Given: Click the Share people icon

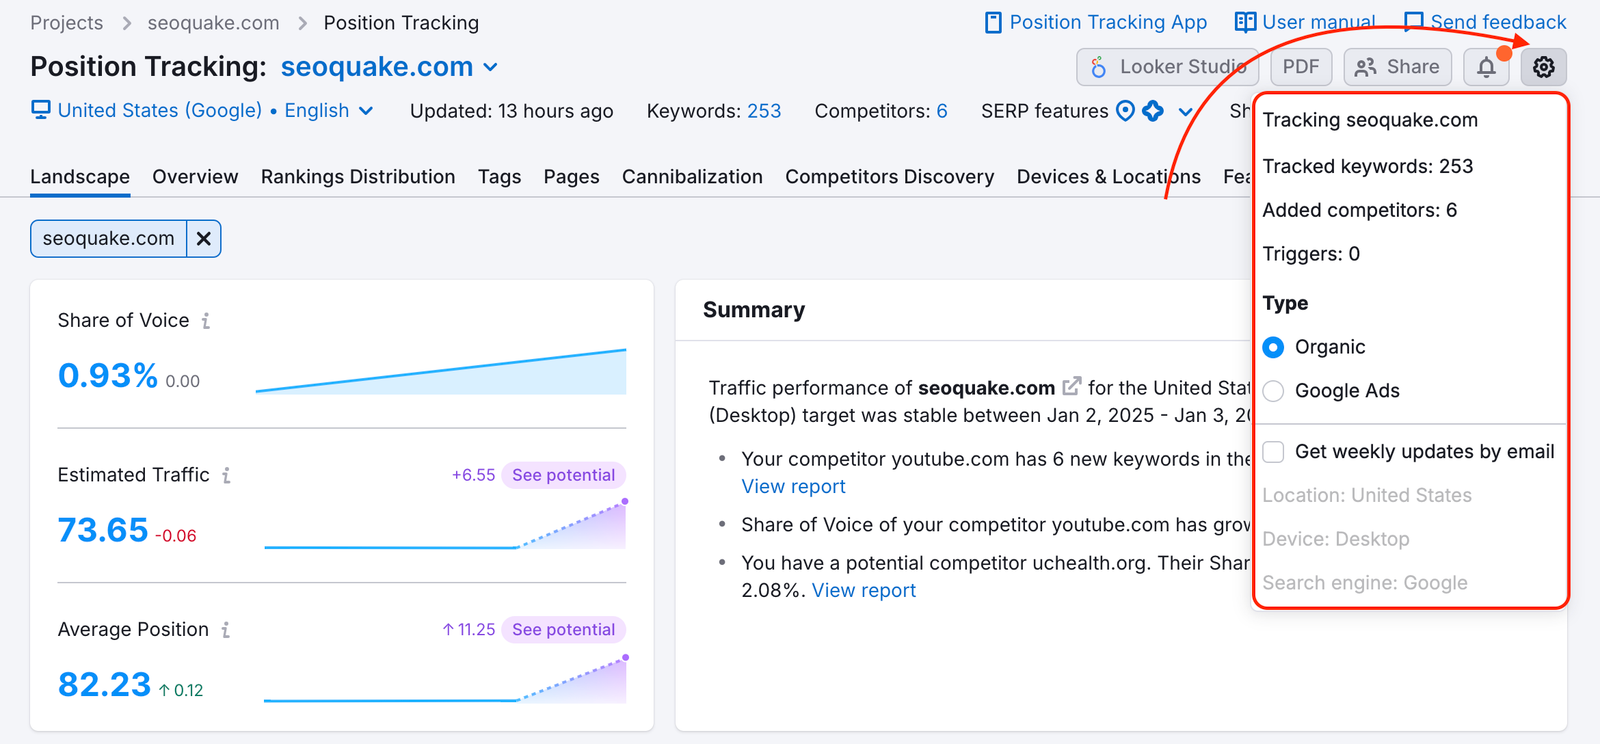Looking at the screenshot, I should [1366, 67].
